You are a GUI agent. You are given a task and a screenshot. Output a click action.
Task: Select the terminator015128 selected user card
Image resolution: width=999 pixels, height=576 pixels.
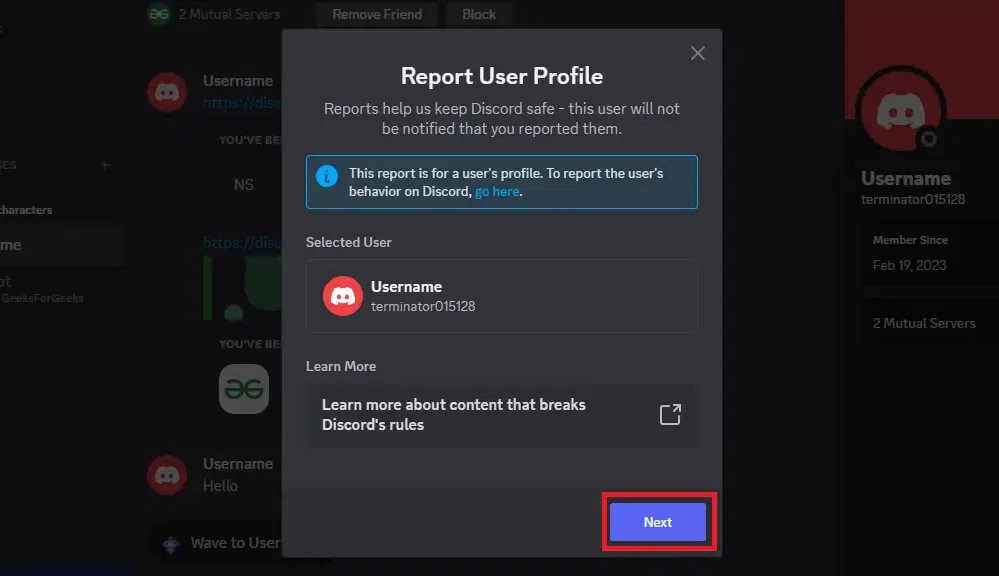[x=501, y=296]
